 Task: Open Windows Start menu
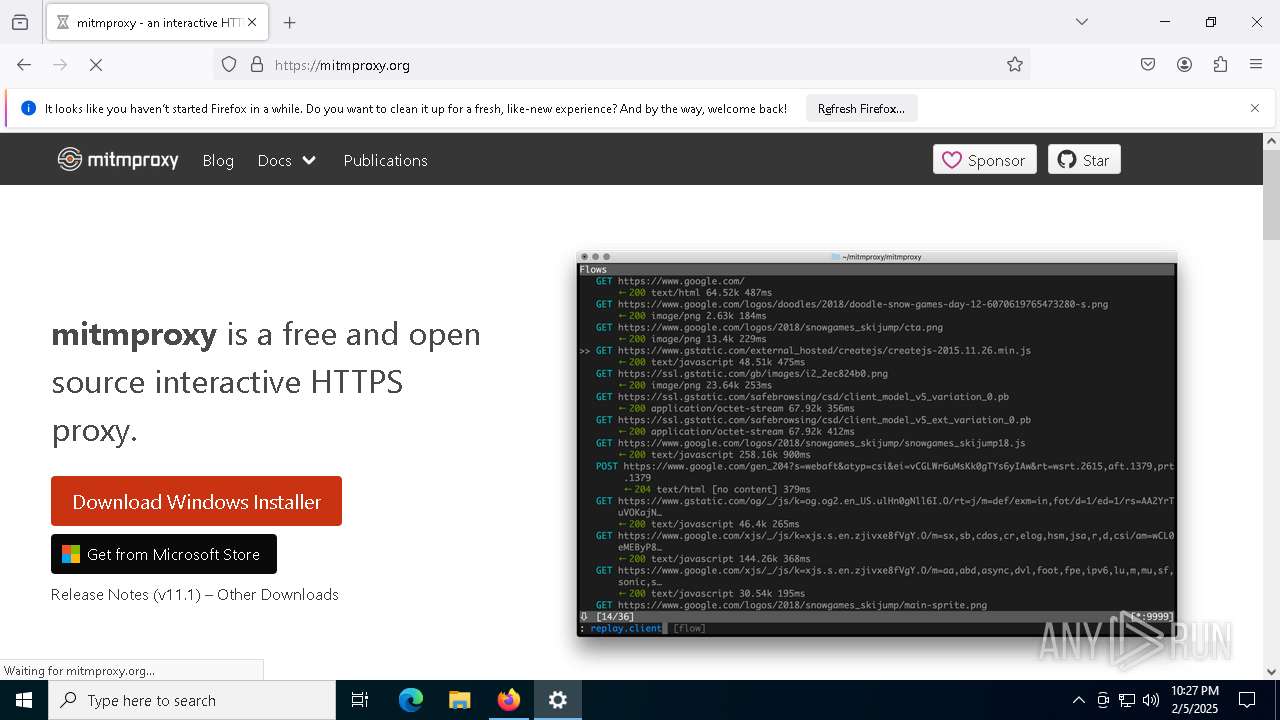coord(24,700)
